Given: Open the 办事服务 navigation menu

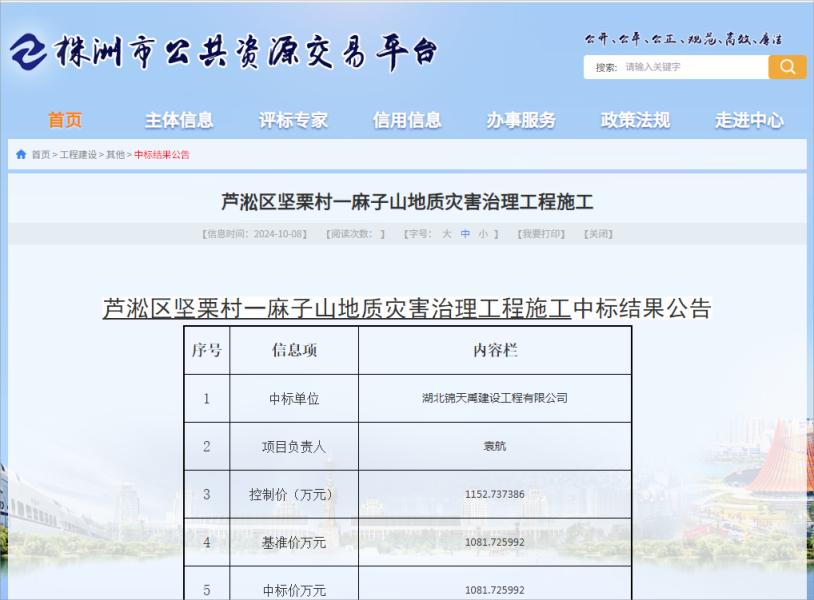Looking at the screenshot, I should point(518,119).
